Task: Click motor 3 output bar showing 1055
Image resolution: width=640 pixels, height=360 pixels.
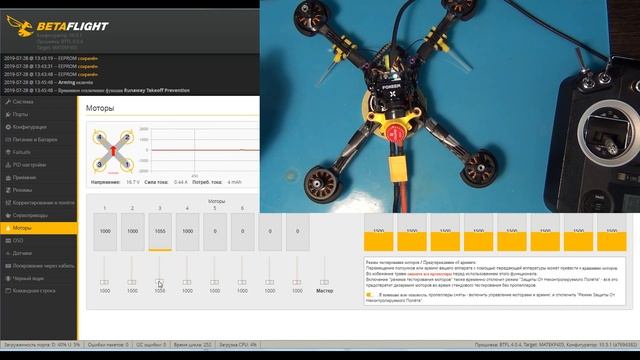Action: click(x=160, y=231)
